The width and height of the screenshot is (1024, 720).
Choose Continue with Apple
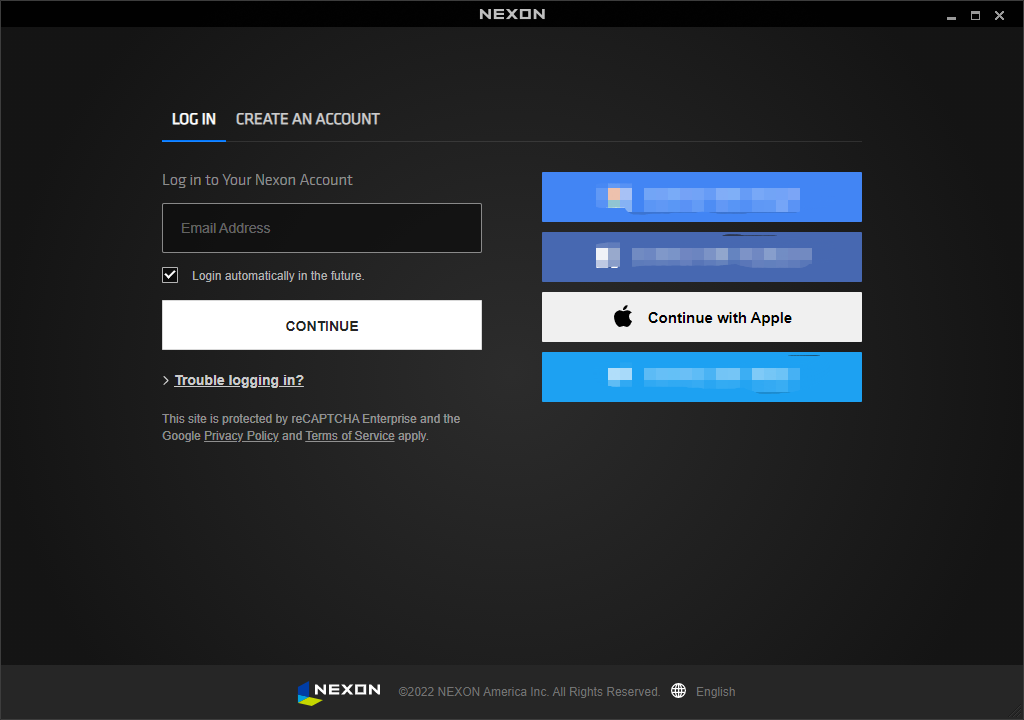pyautogui.click(x=702, y=317)
